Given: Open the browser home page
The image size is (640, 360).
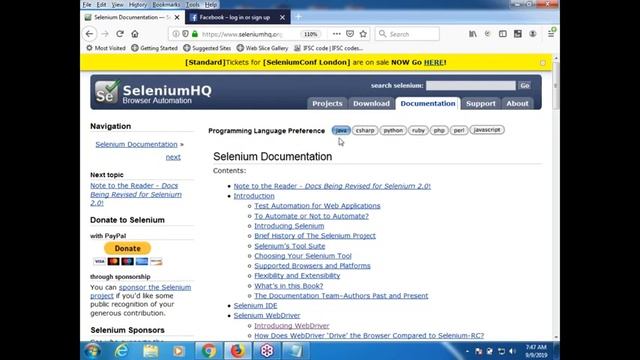Looking at the screenshot, I should [135, 34].
